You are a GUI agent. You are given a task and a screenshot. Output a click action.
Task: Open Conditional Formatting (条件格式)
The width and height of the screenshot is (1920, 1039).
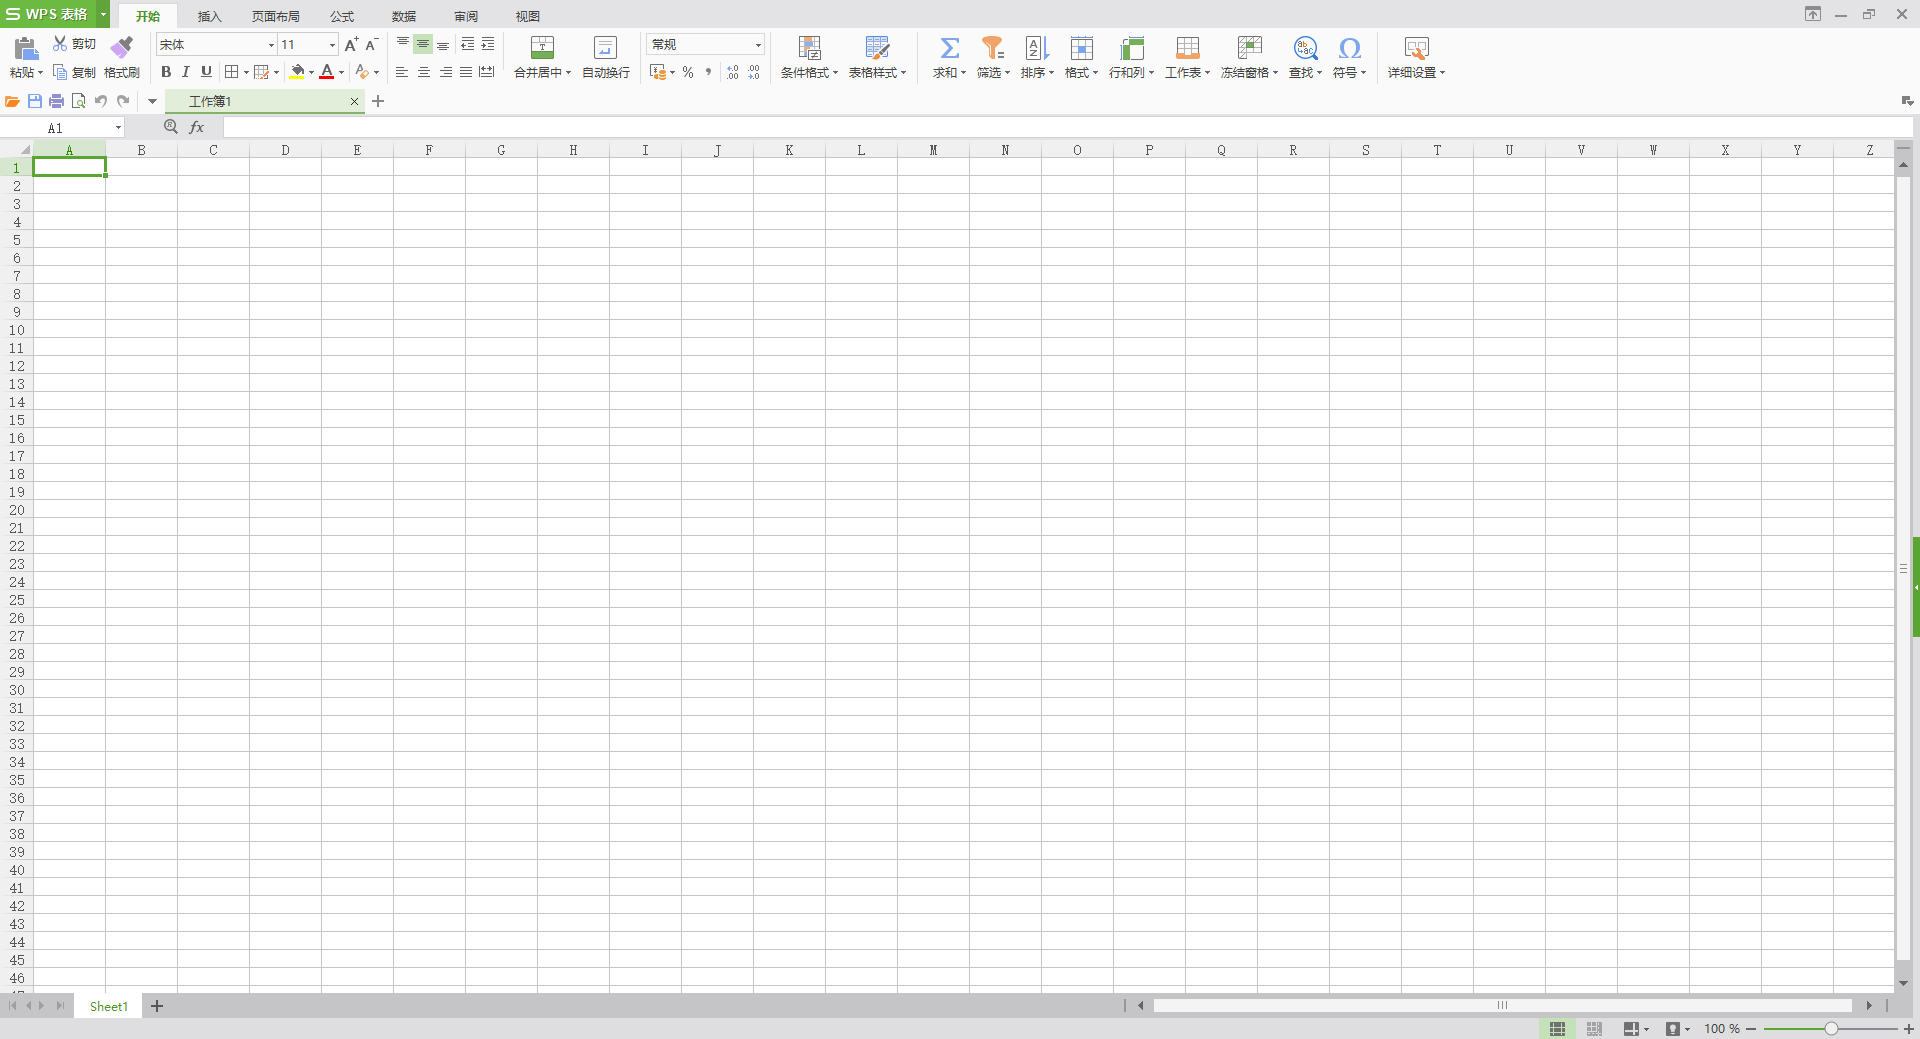pyautogui.click(x=809, y=57)
